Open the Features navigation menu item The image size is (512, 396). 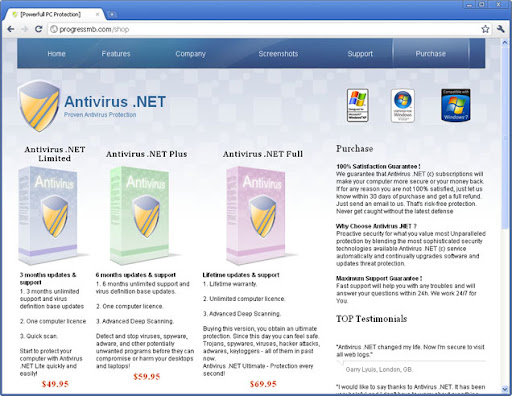pos(116,54)
